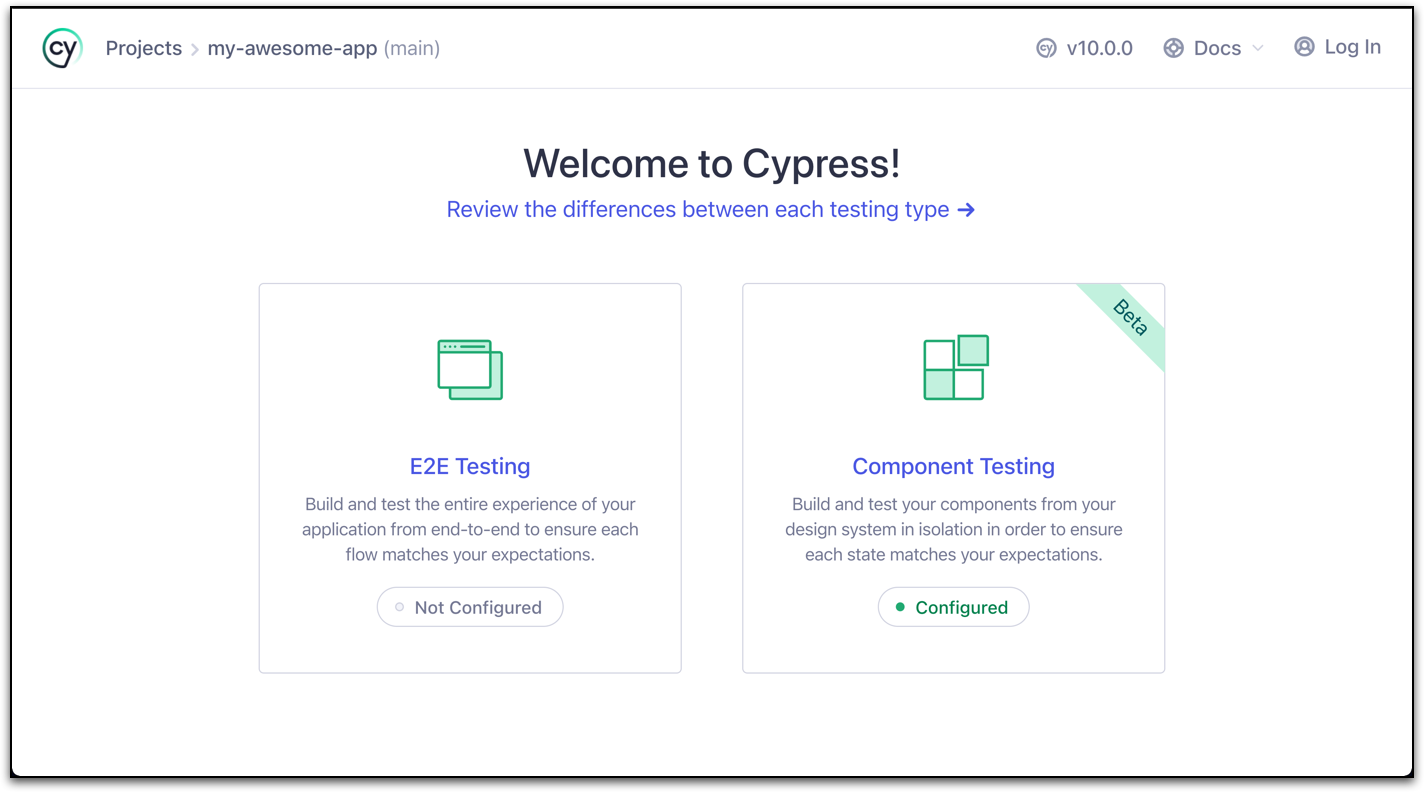The image size is (1424, 792).
Task: Toggle the Configured status on Component Testing
Action: coord(953,607)
